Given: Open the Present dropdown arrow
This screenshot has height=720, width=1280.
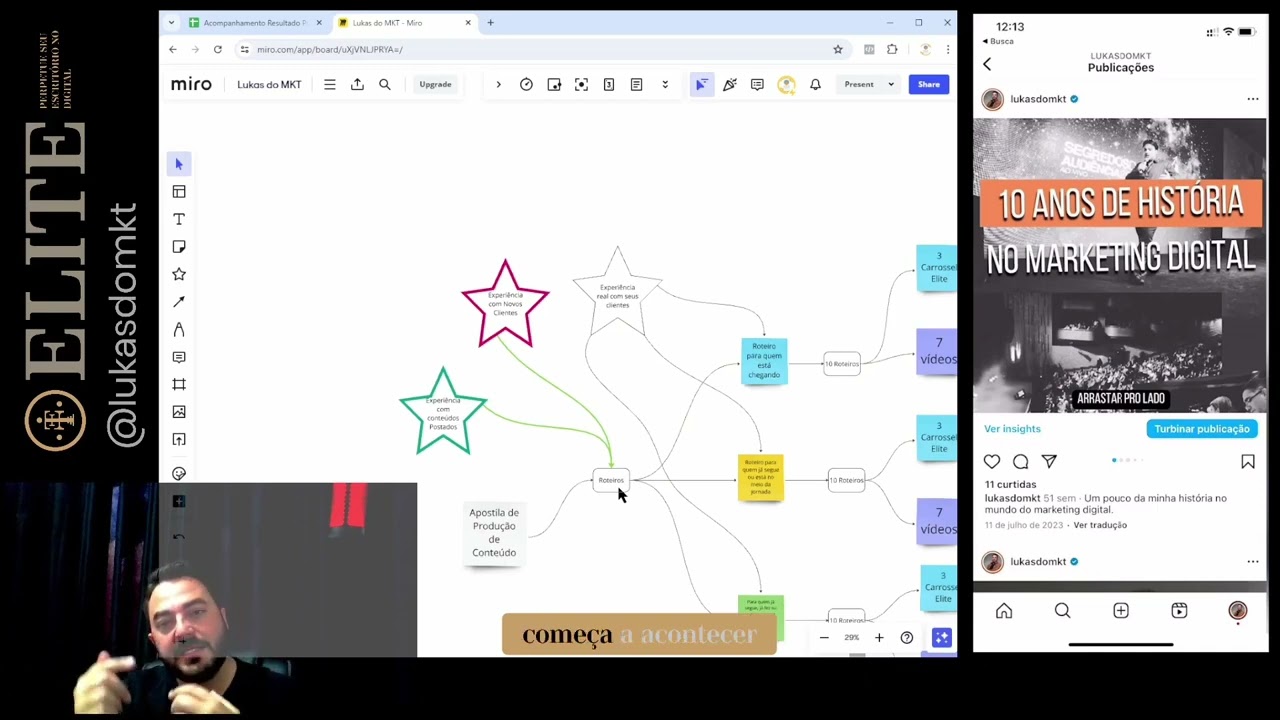Looking at the screenshot, I should [891, 85].
